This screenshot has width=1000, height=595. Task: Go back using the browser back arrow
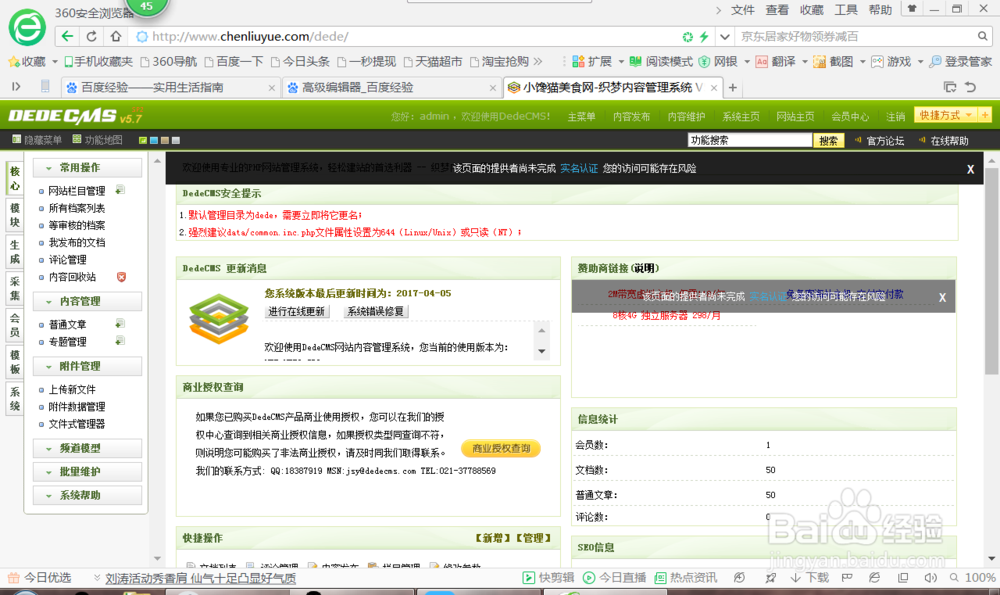click(x=68, y=36)
